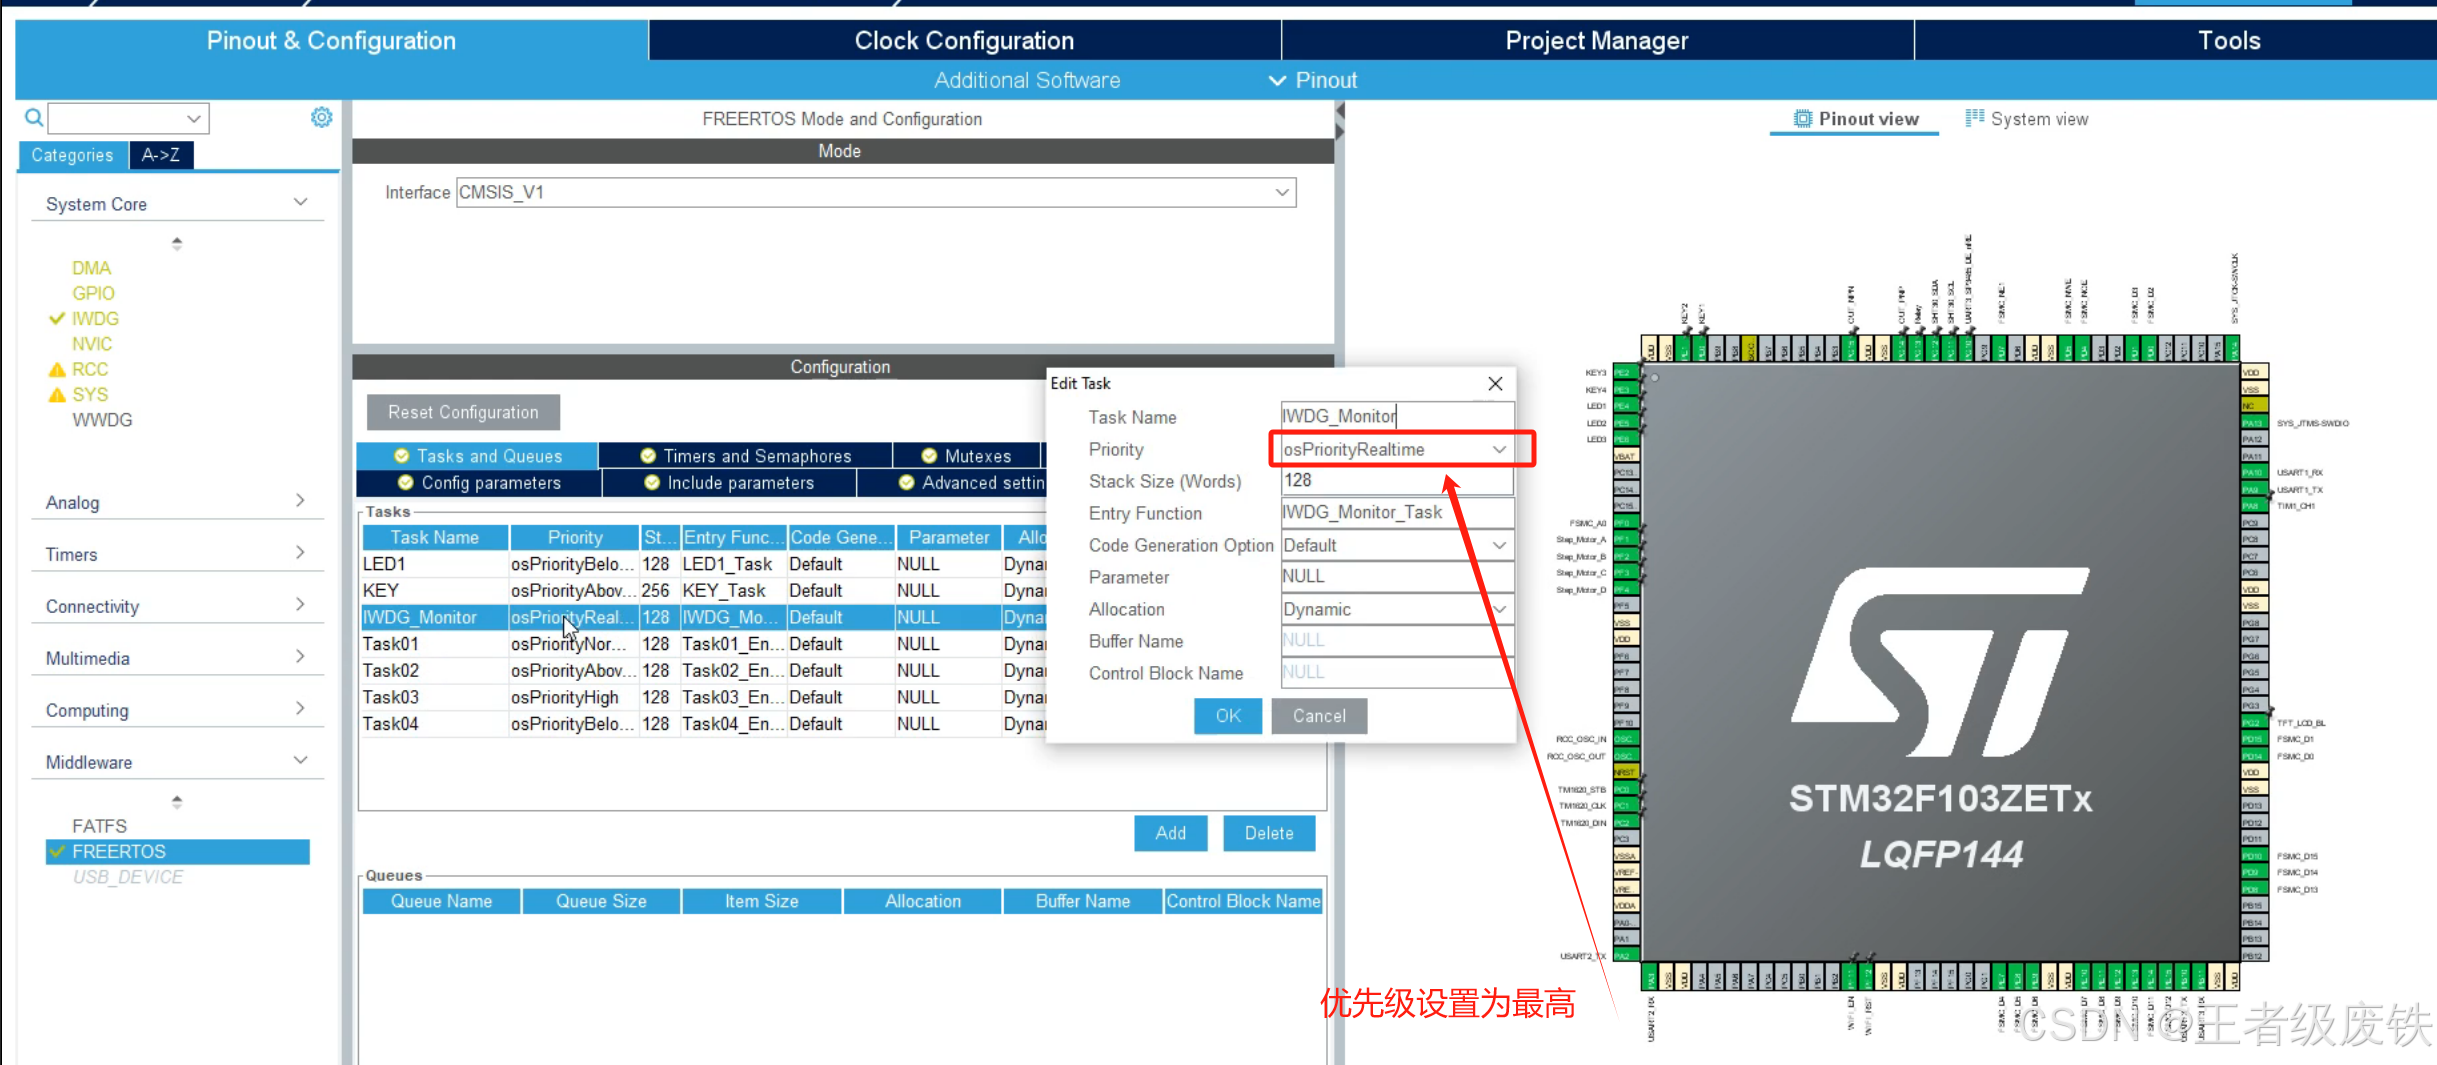Open the Include parameters tab
2437x1065 pixels.
(730, 483)
